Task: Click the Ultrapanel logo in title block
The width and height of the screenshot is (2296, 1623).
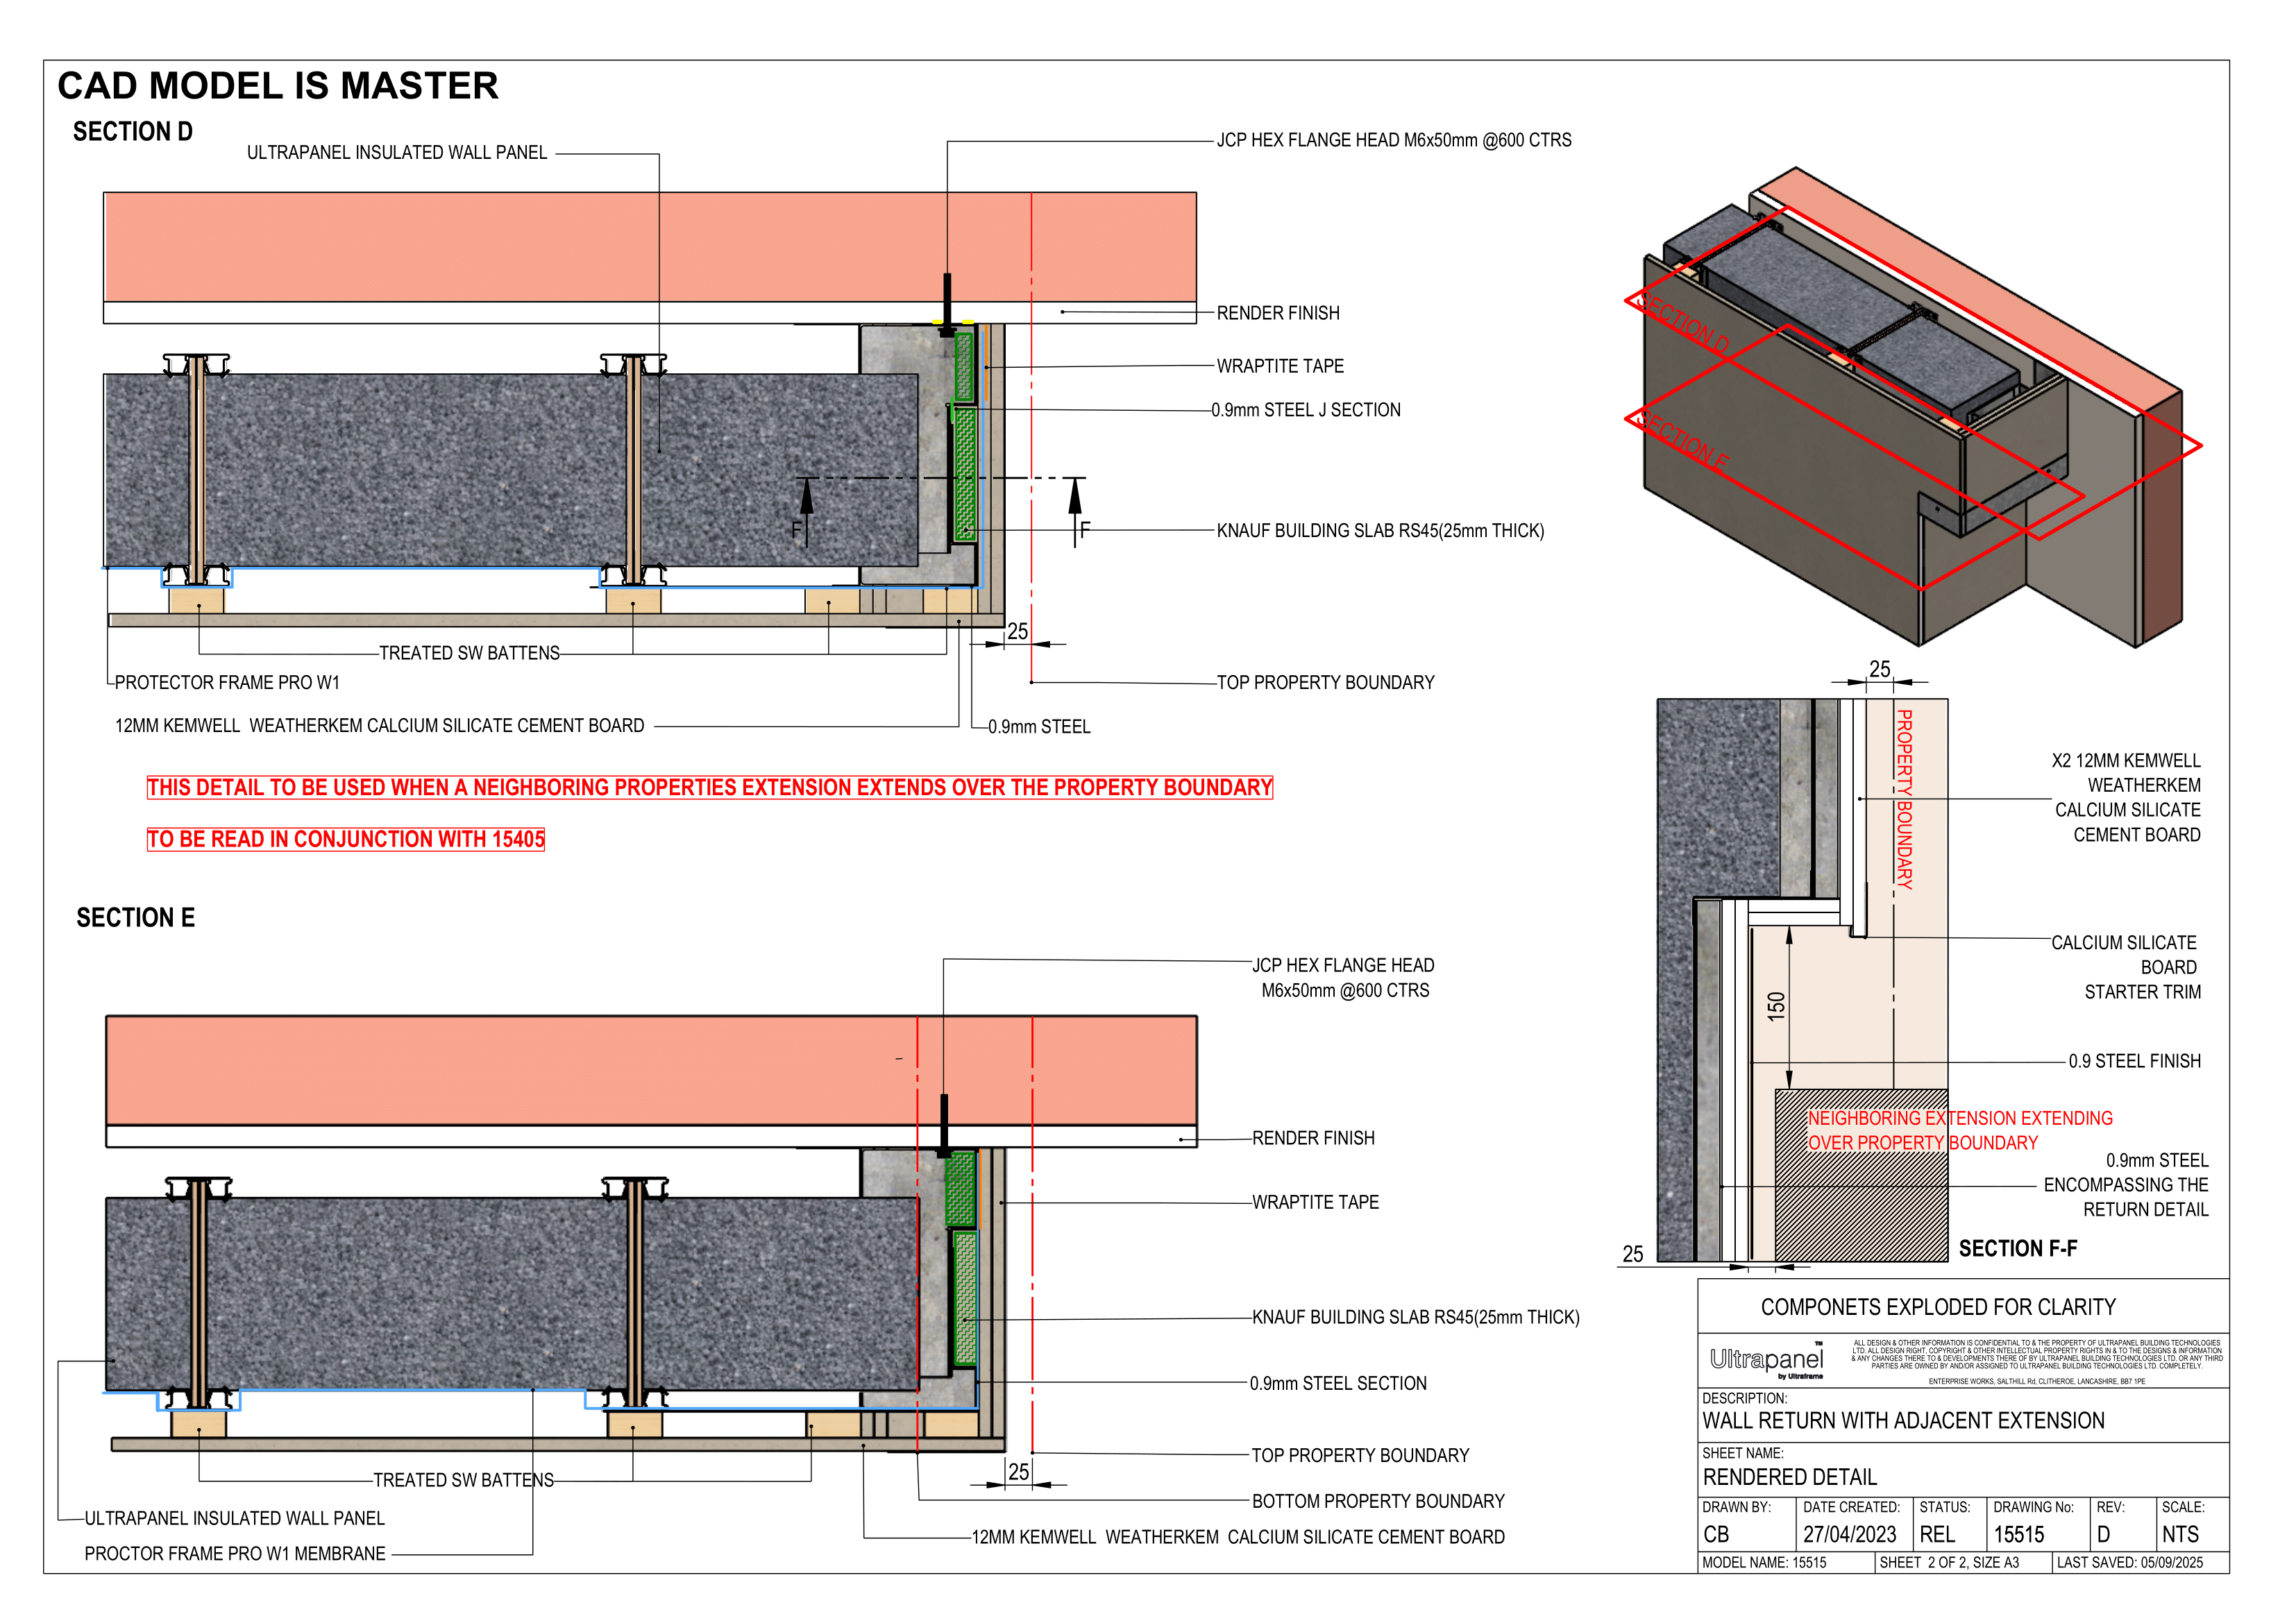Action: (x=1766, y=1360)
